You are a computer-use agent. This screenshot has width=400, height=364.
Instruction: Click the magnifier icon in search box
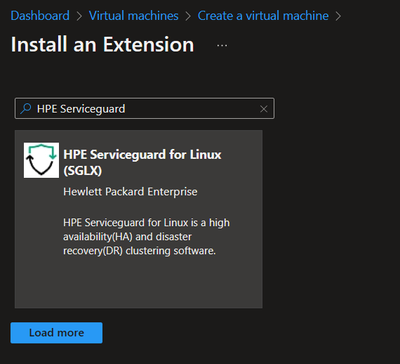click(x=26, y=109)
